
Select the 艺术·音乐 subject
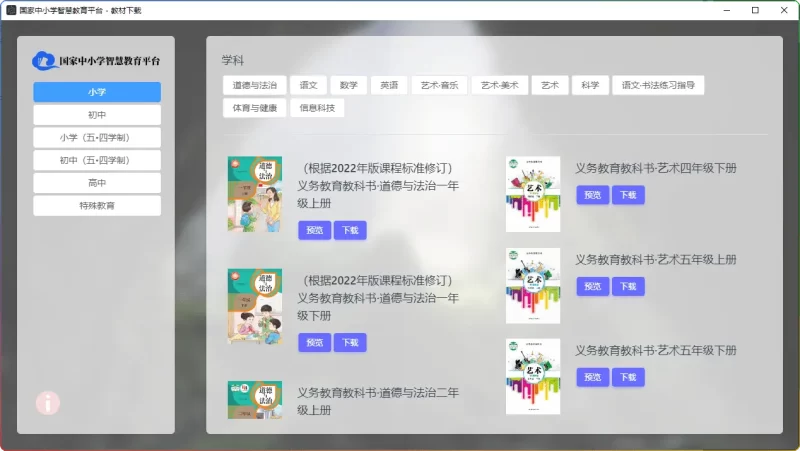point(439,85)
